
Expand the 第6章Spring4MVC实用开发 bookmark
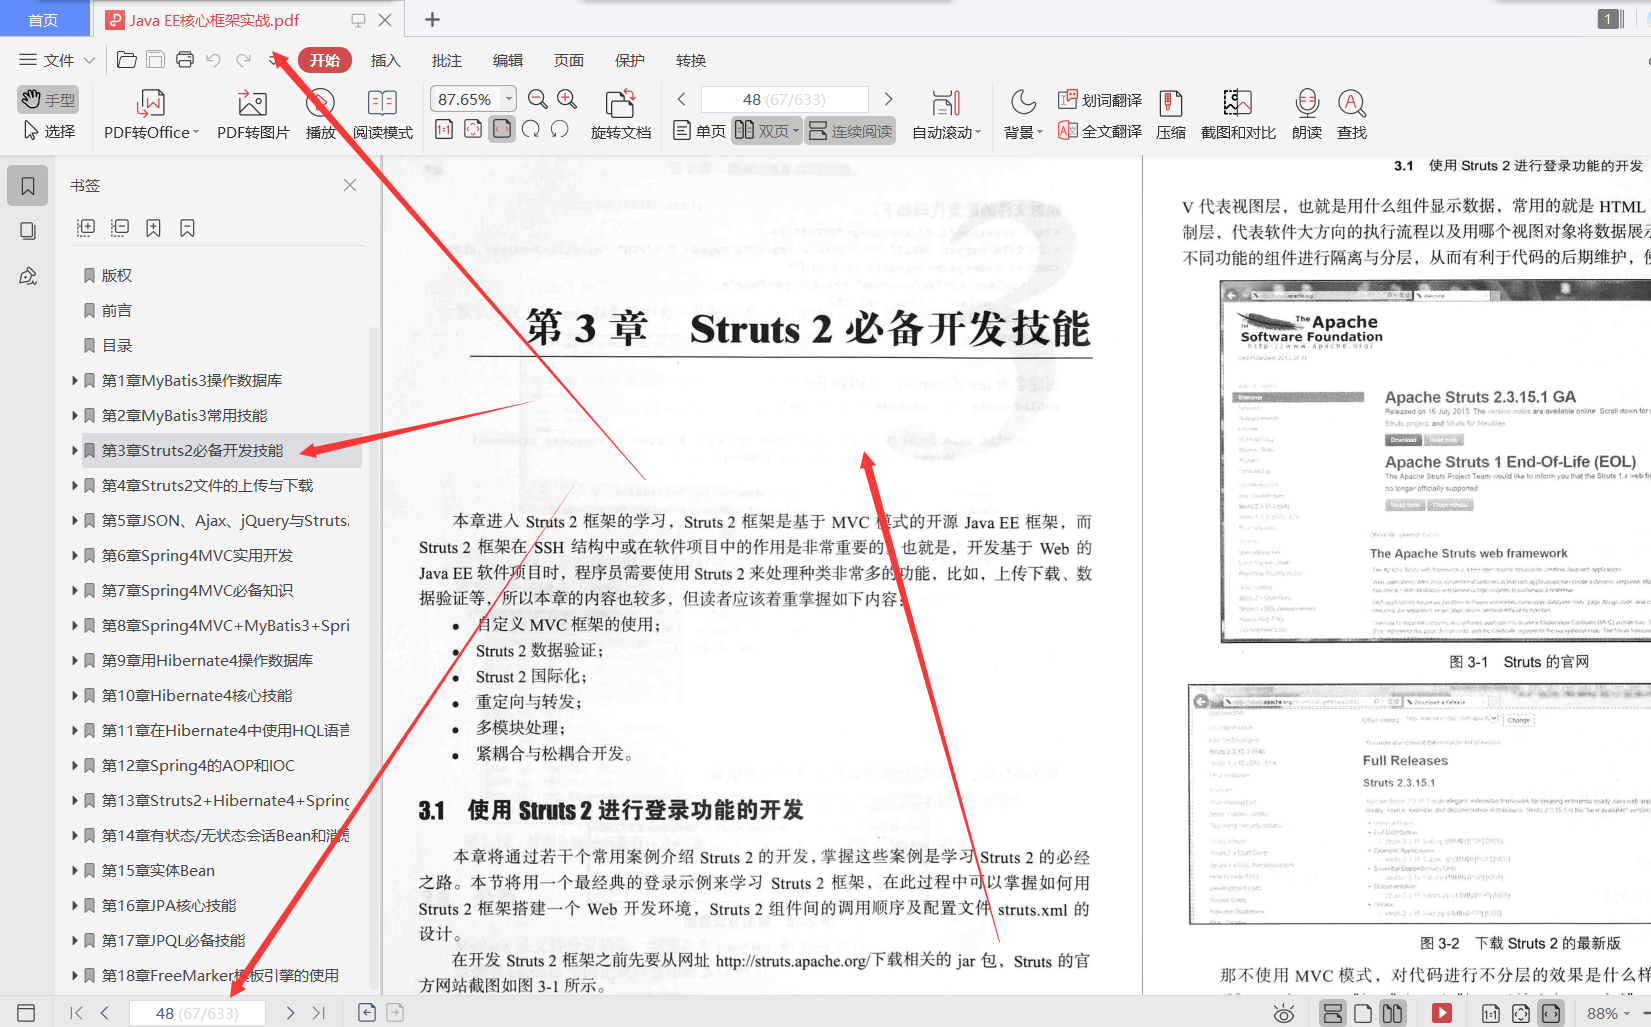point(75,555)
